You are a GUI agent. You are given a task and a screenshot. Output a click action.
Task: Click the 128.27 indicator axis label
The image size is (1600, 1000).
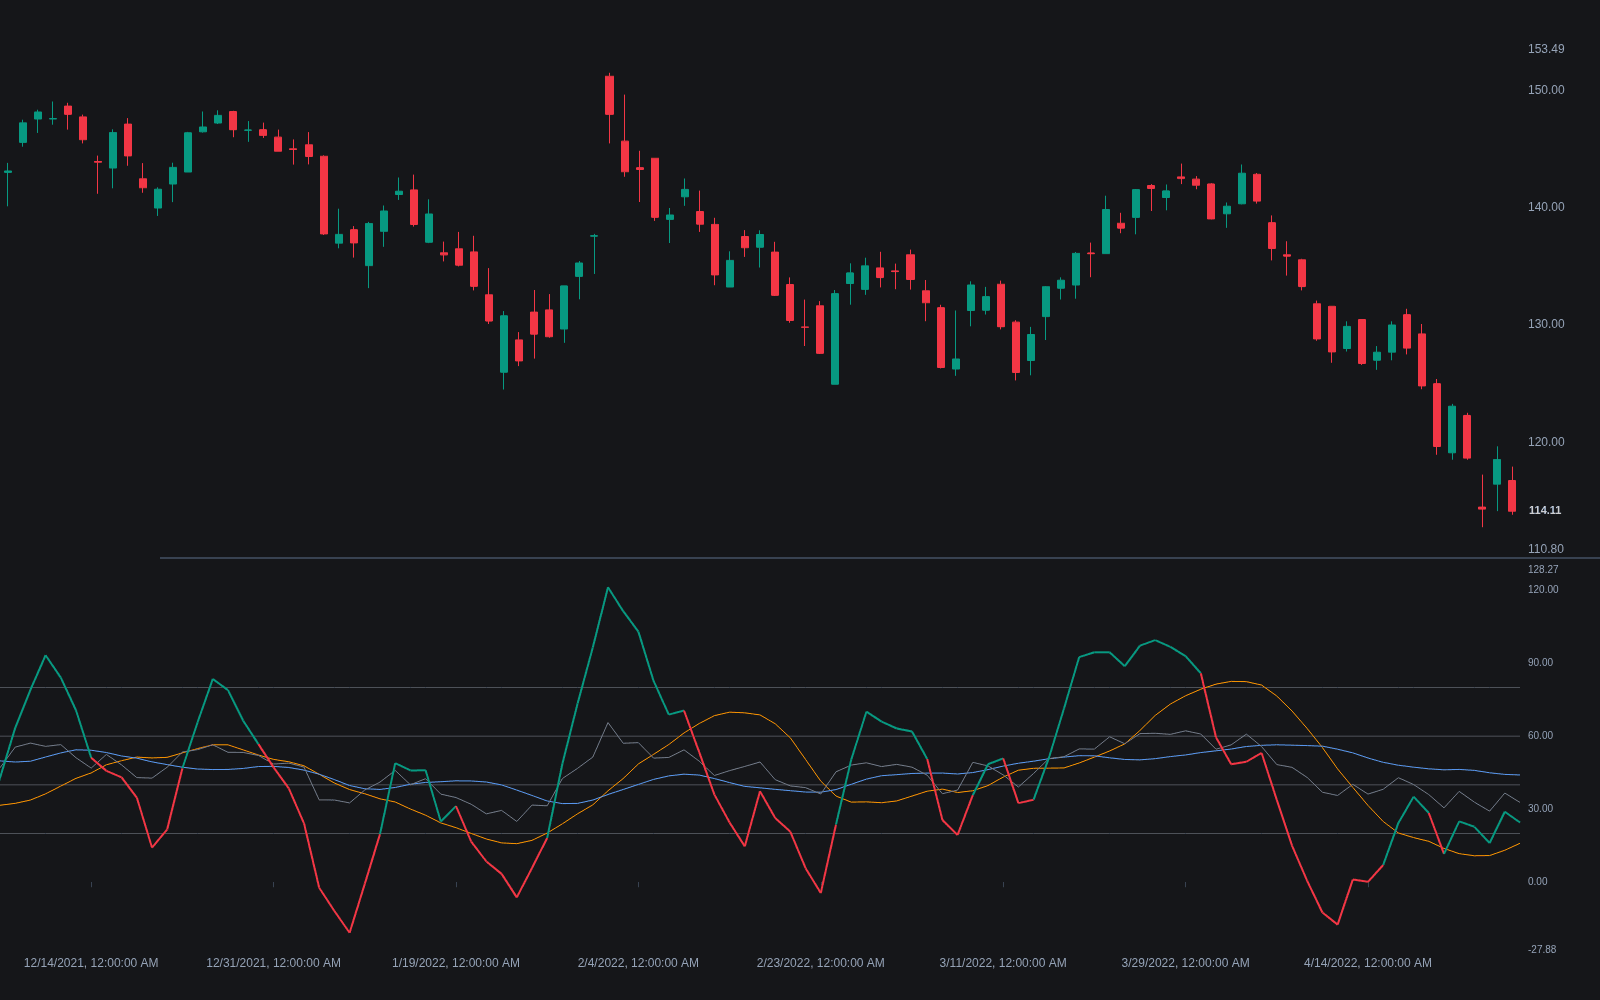[x=1543, y=570]
